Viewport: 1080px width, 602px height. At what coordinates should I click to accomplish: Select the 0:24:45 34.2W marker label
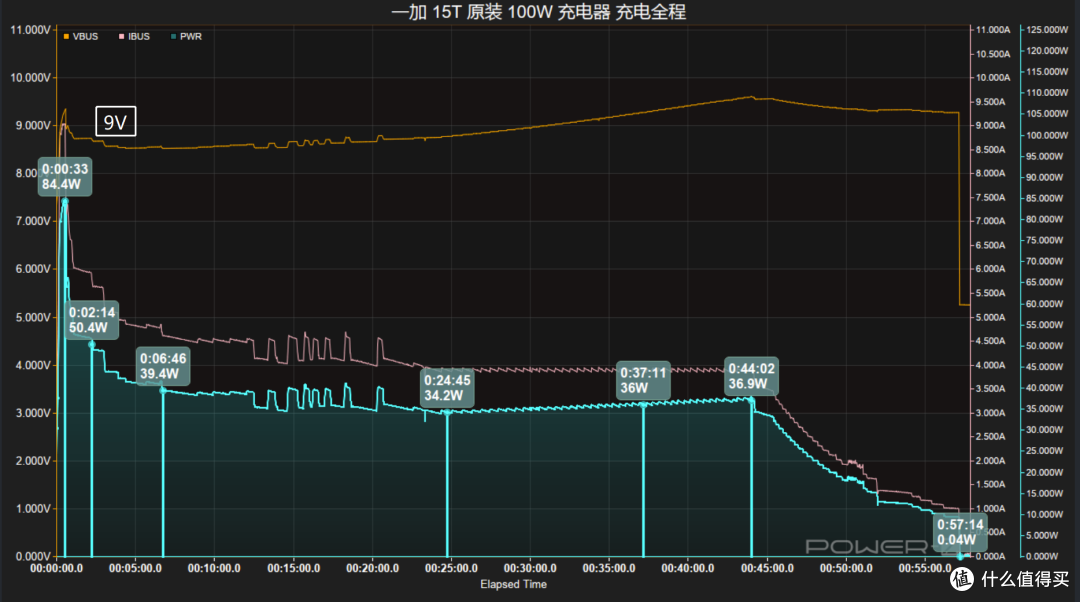(447, 388)
